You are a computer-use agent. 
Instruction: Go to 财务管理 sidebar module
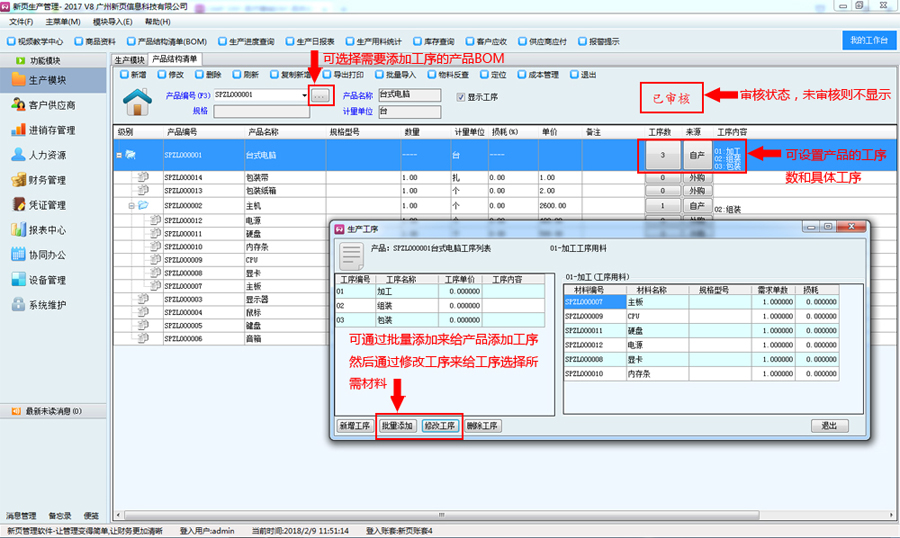47,180
